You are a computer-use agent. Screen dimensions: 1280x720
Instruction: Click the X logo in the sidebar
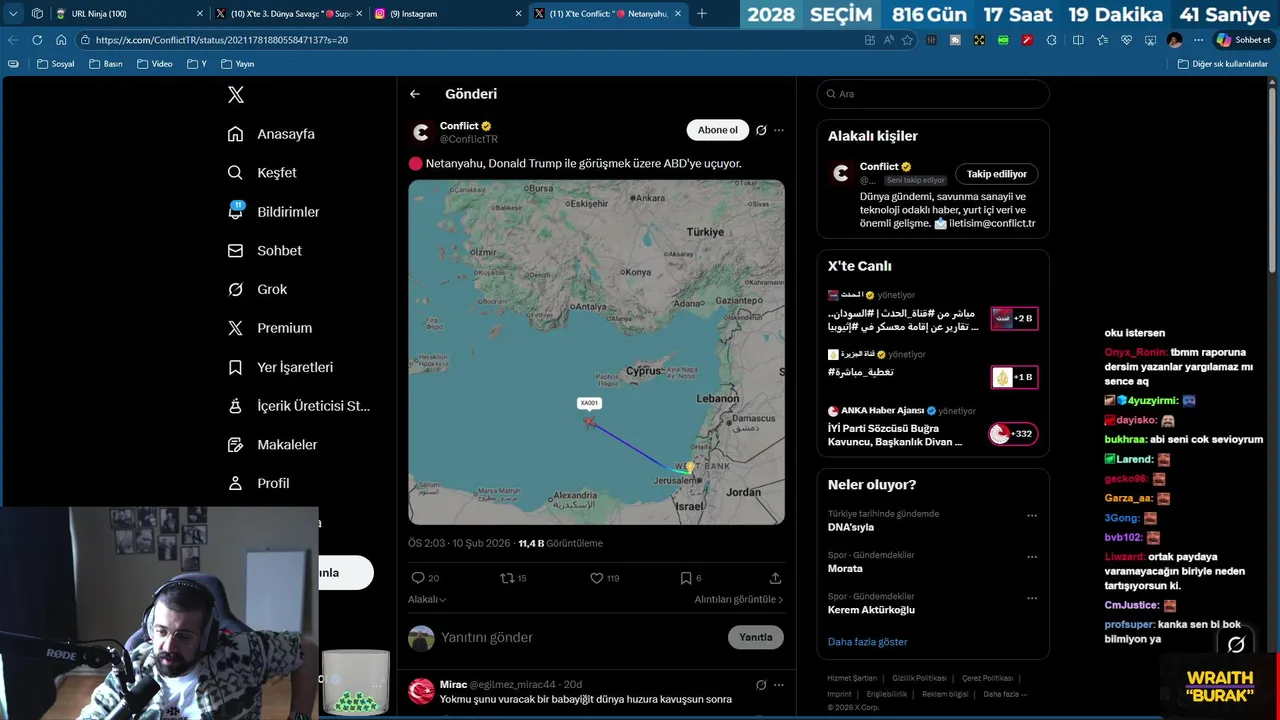236,95
